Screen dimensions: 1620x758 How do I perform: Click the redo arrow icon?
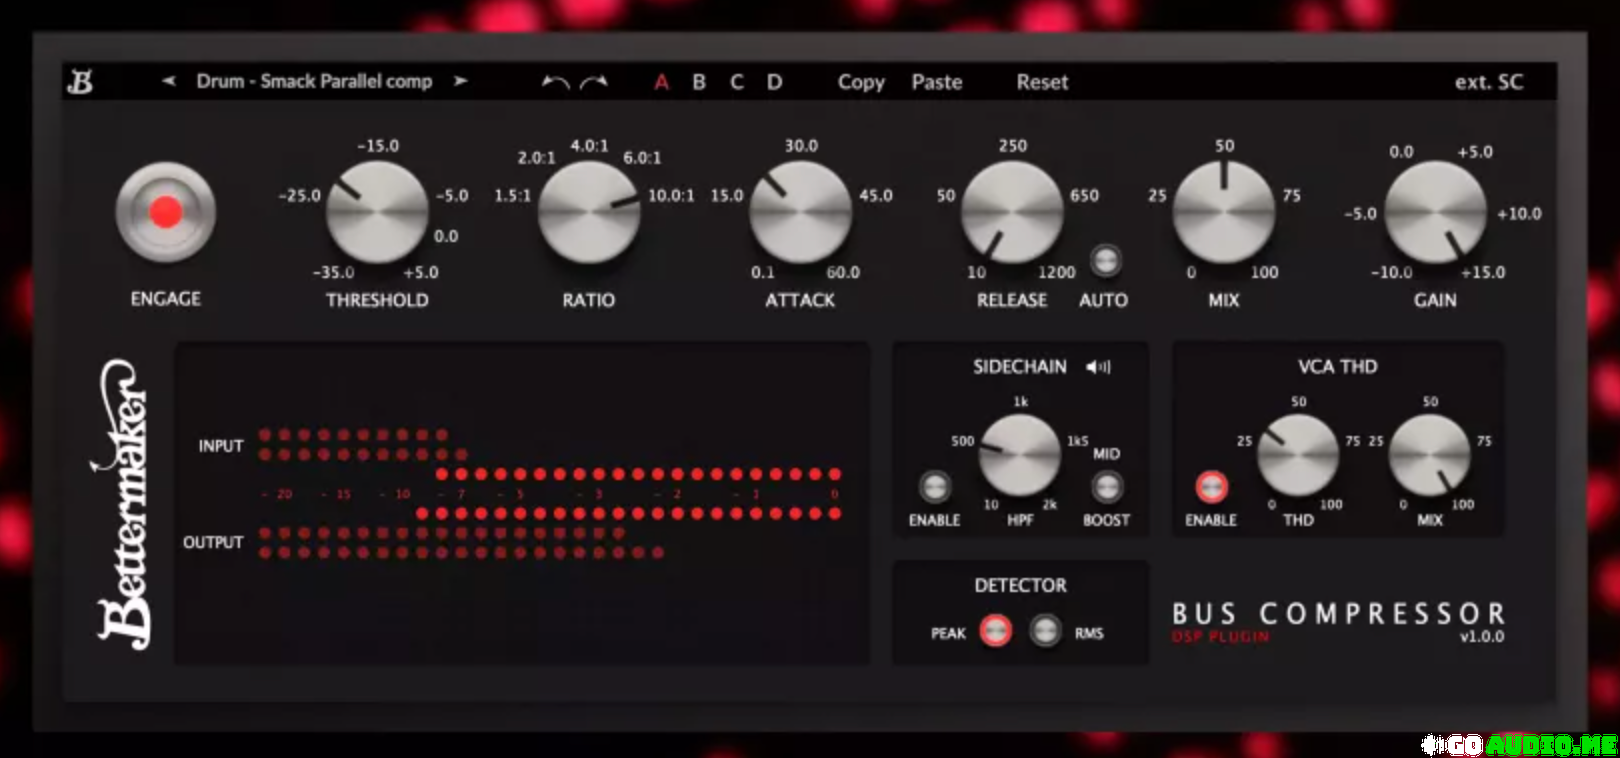(594, 82)
